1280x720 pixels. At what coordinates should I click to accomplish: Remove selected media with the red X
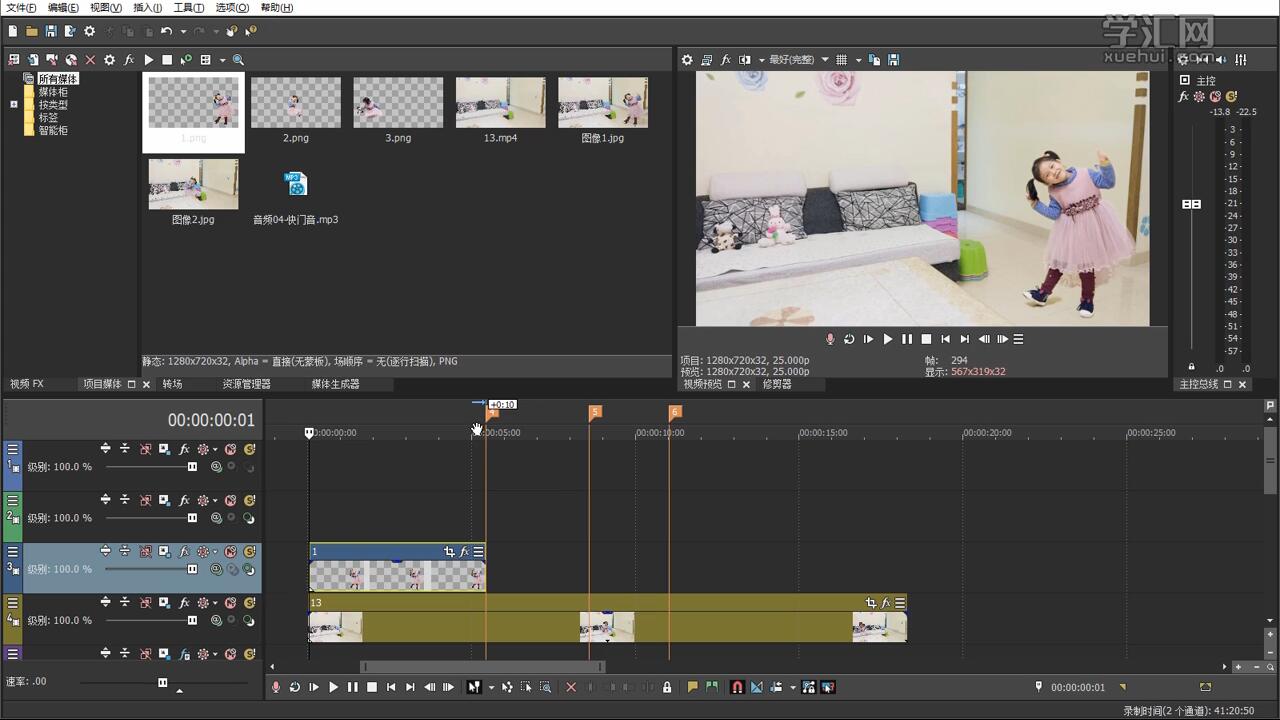[x=91, y=60]
